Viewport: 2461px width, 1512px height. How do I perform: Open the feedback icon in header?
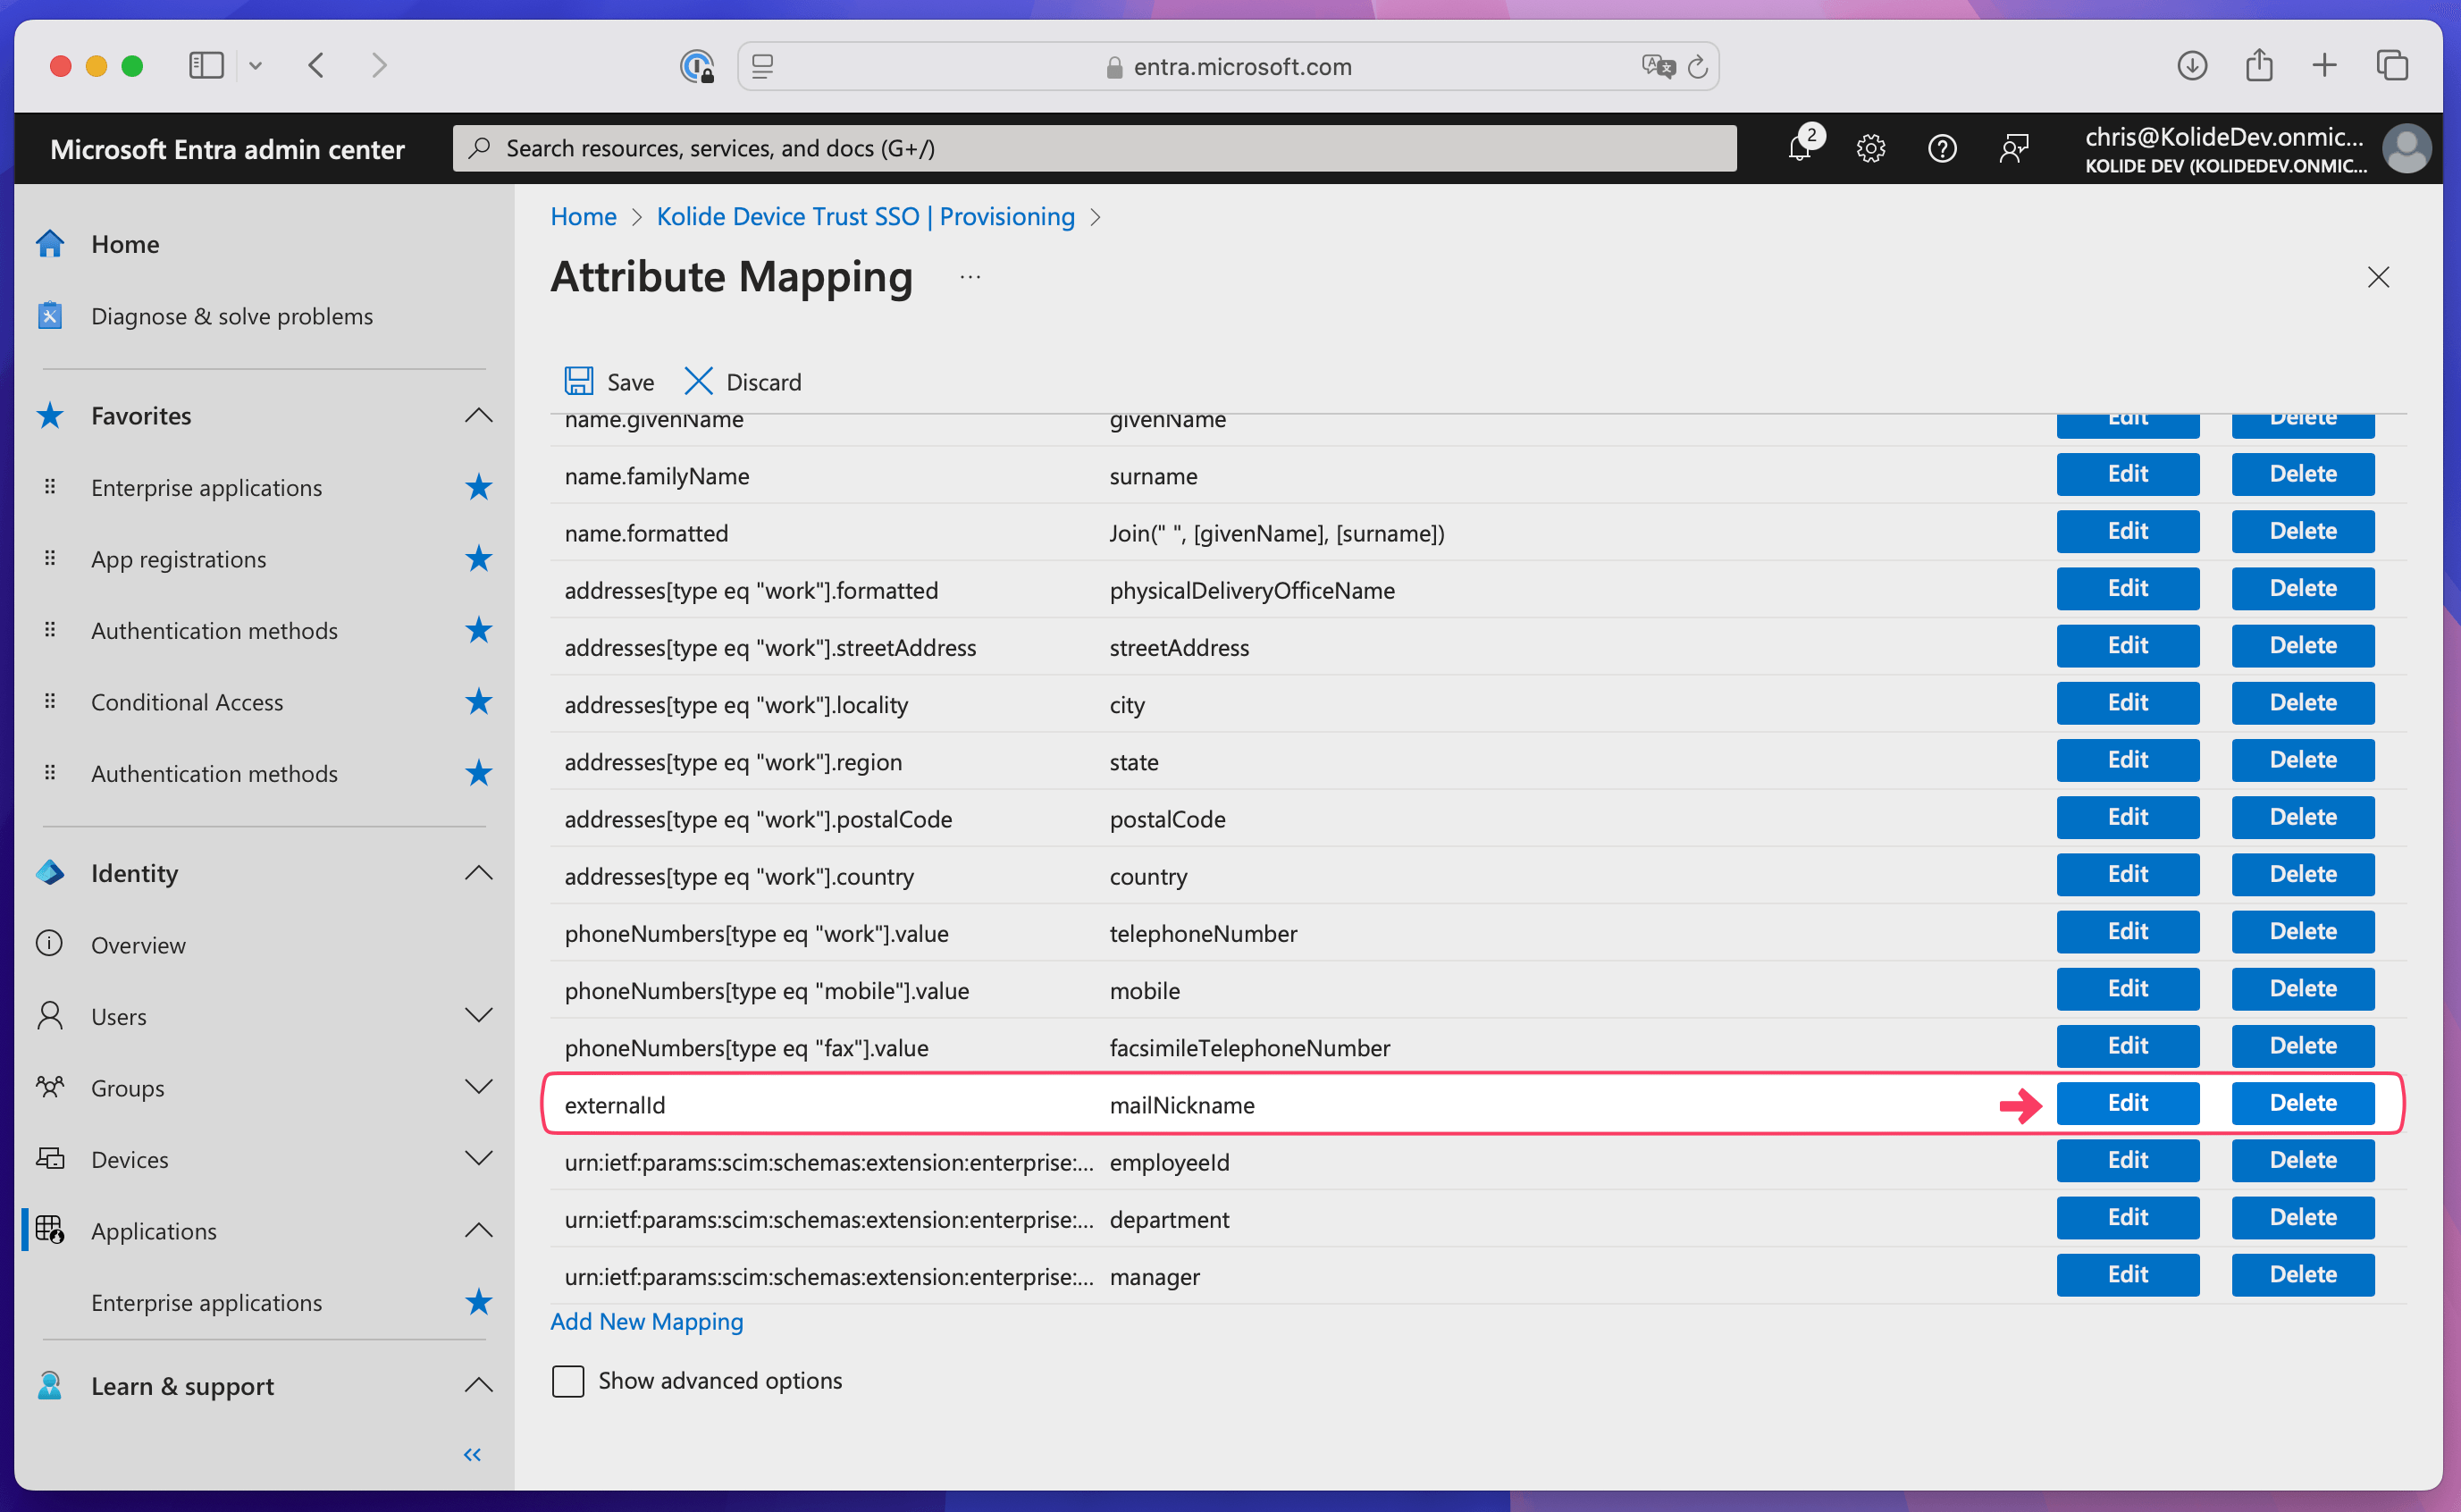(x=2013, y=149)
